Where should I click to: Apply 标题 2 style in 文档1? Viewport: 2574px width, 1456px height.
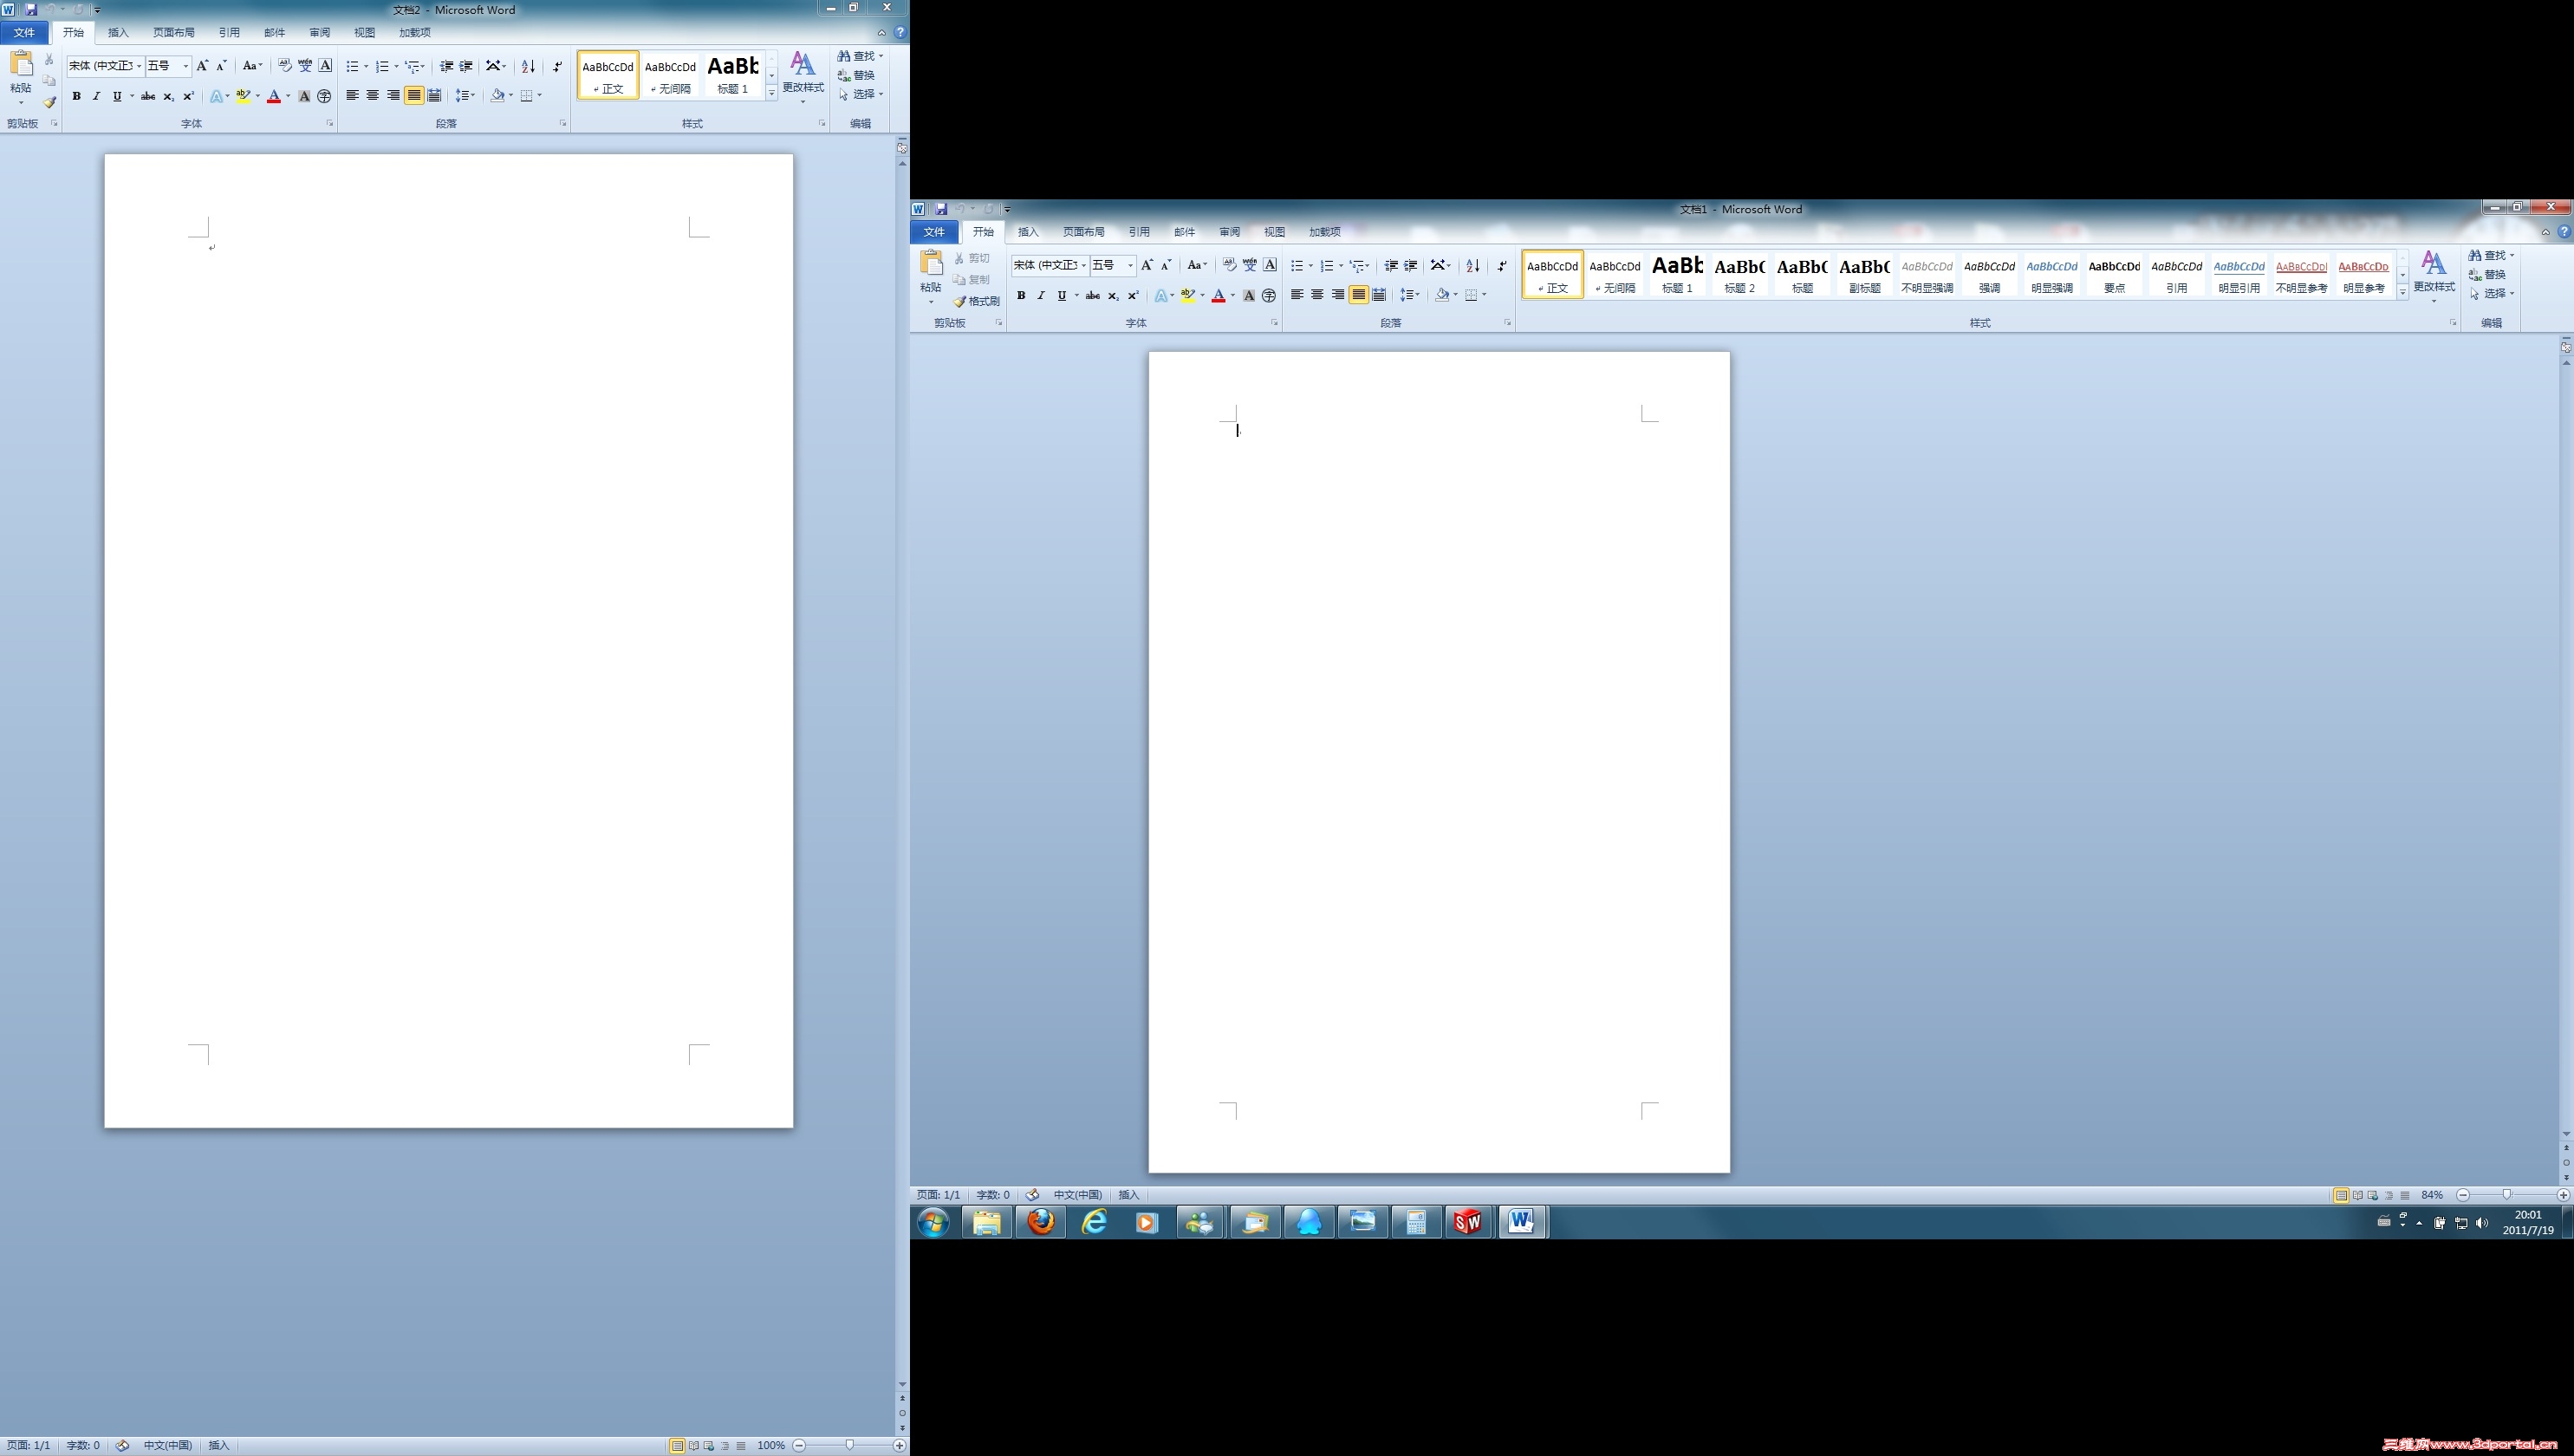[x=1739, y=275]
